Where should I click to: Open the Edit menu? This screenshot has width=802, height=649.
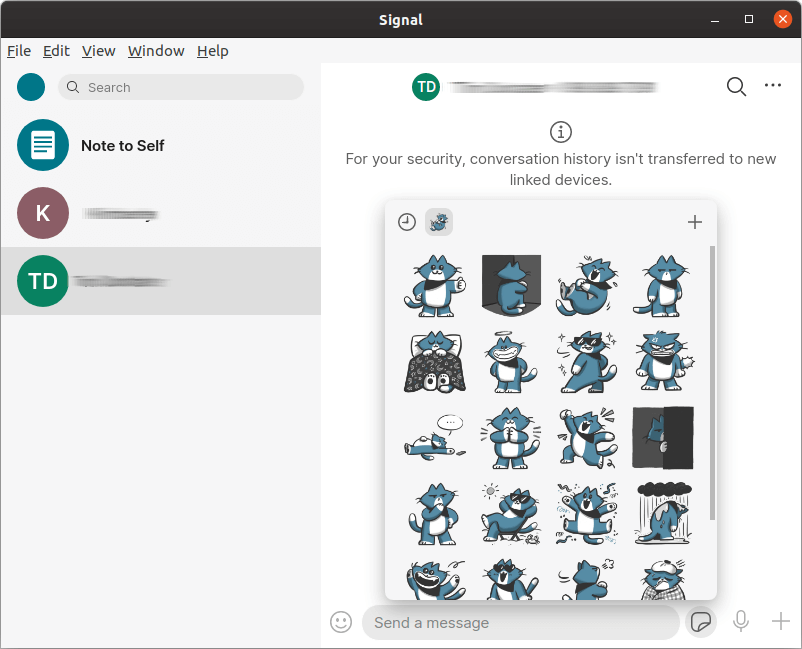click(56, 51)
